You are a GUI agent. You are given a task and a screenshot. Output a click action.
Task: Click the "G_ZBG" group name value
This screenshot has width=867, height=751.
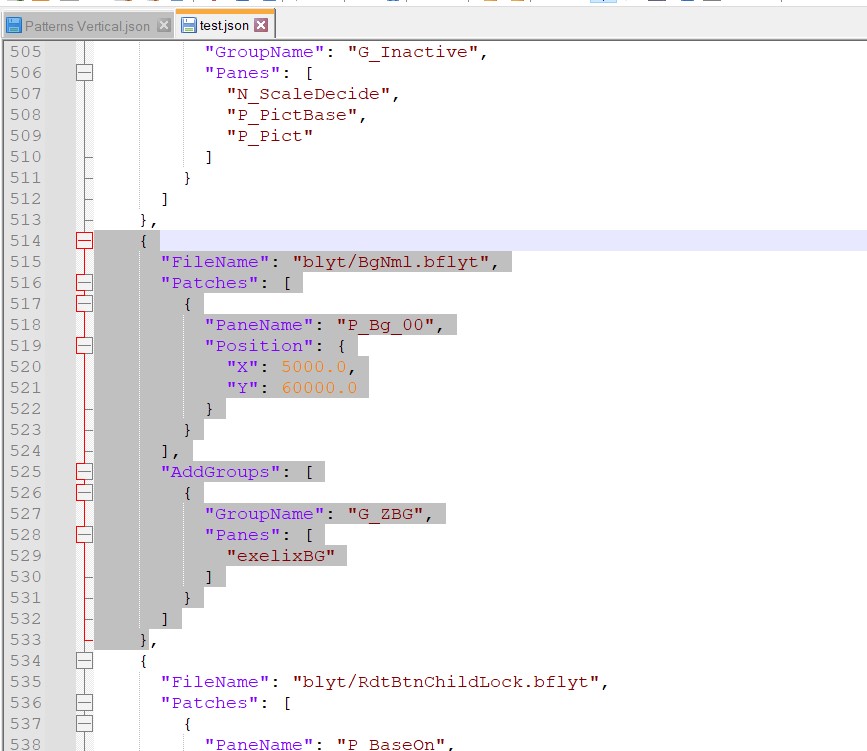coord(385,514)
